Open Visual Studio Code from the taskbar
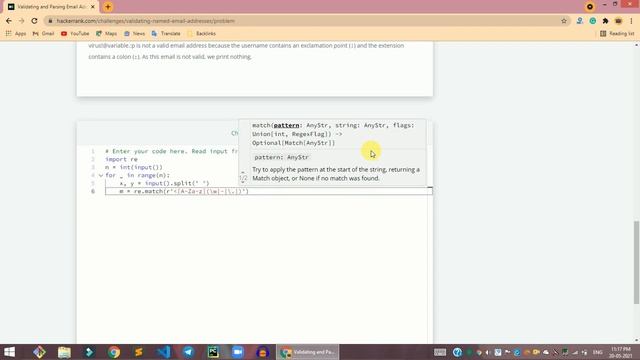This screenshot has height=360, width=640. 164,352
